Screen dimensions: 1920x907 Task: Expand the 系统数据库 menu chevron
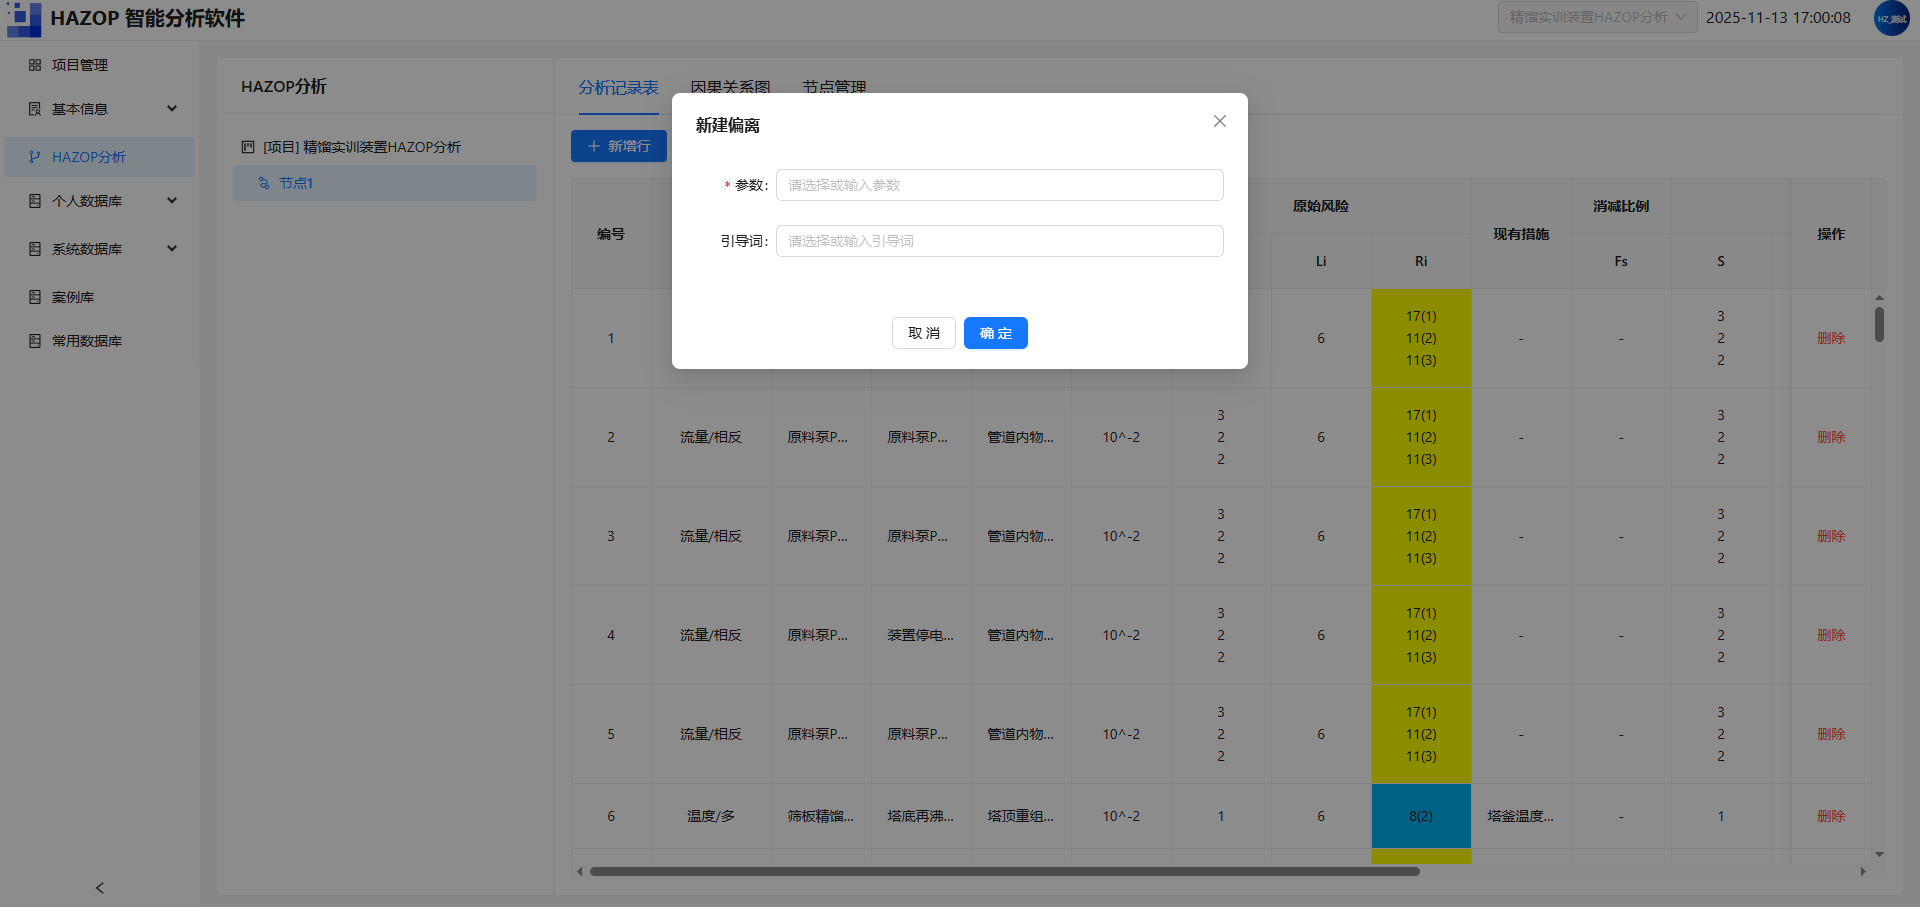[x=172, y=248]
